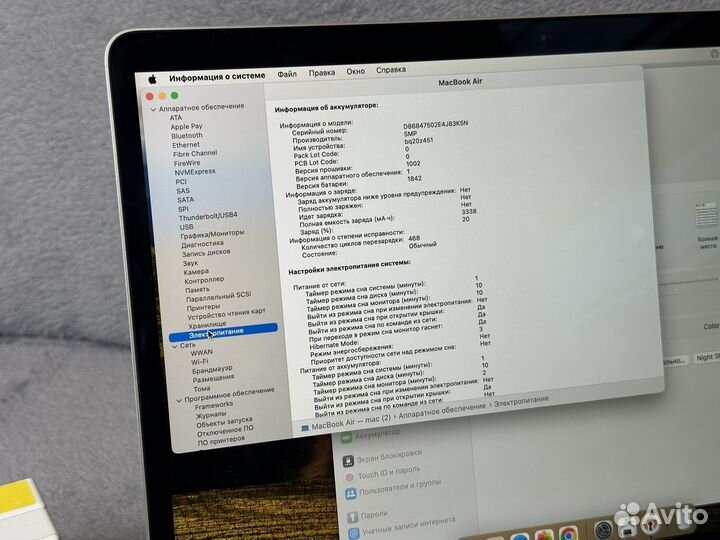Select ПО принтеров item
The width and height of the screenshot is (720, 540).
coord(221,441)
